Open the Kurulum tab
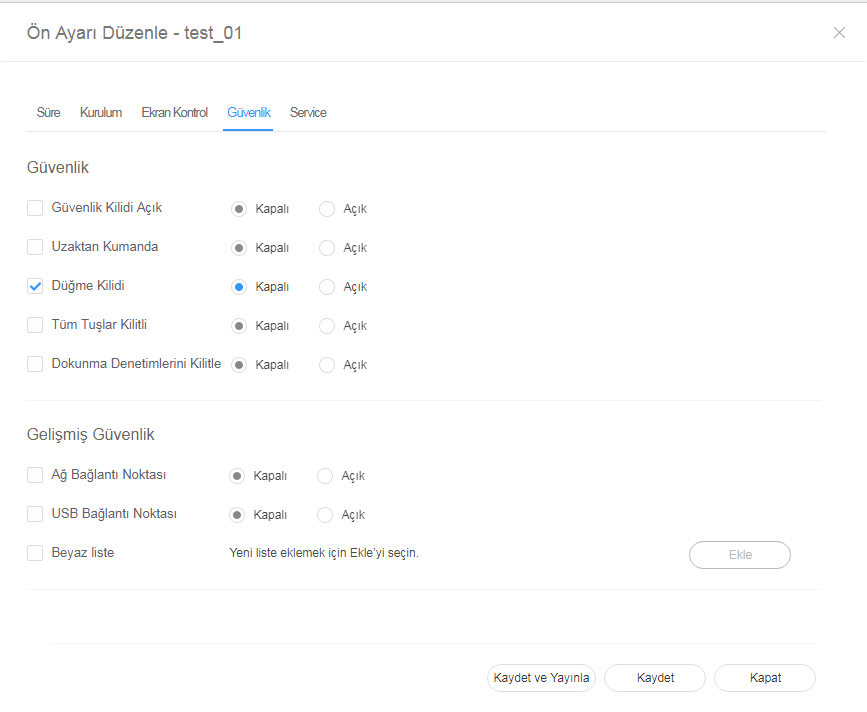867x712 pixels. pyautogui.click(x=101, y=113)
